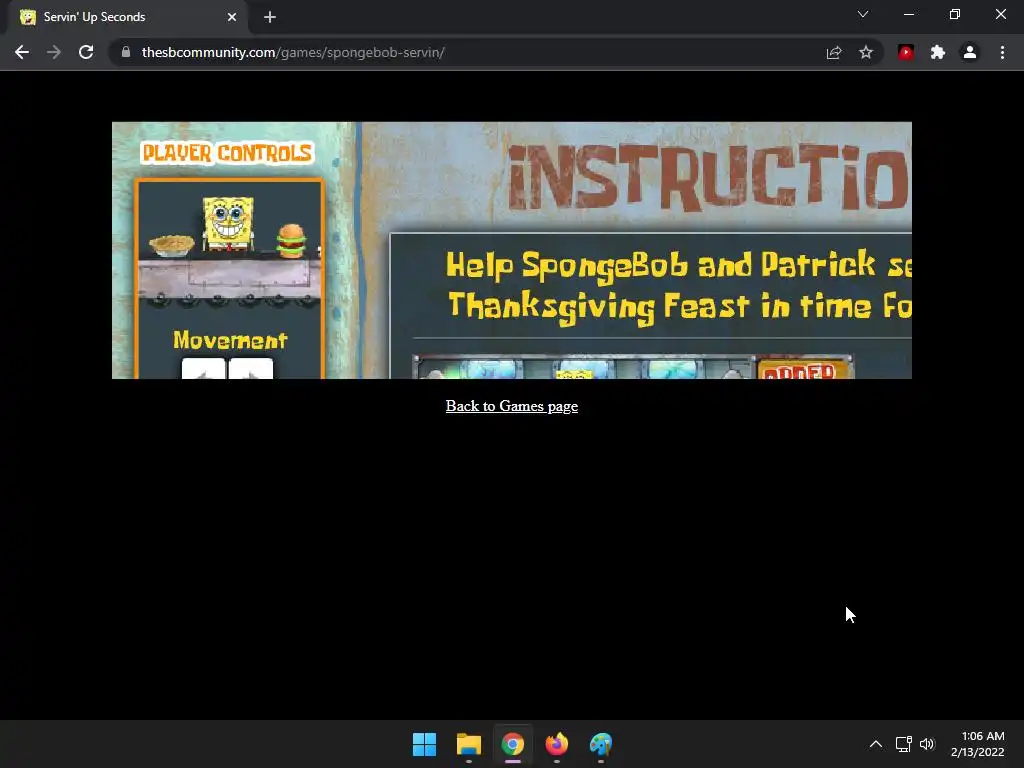Click the Instructions title text

pos(709,178)
